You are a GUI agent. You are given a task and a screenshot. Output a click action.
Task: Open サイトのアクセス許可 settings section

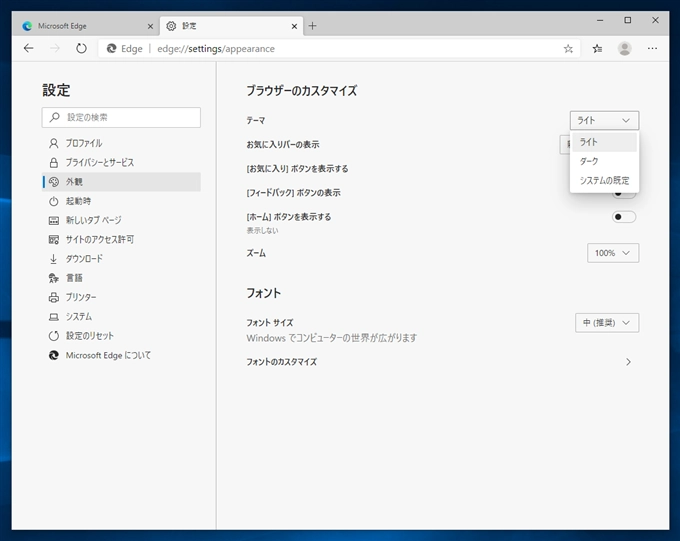[x=121, y=239]
